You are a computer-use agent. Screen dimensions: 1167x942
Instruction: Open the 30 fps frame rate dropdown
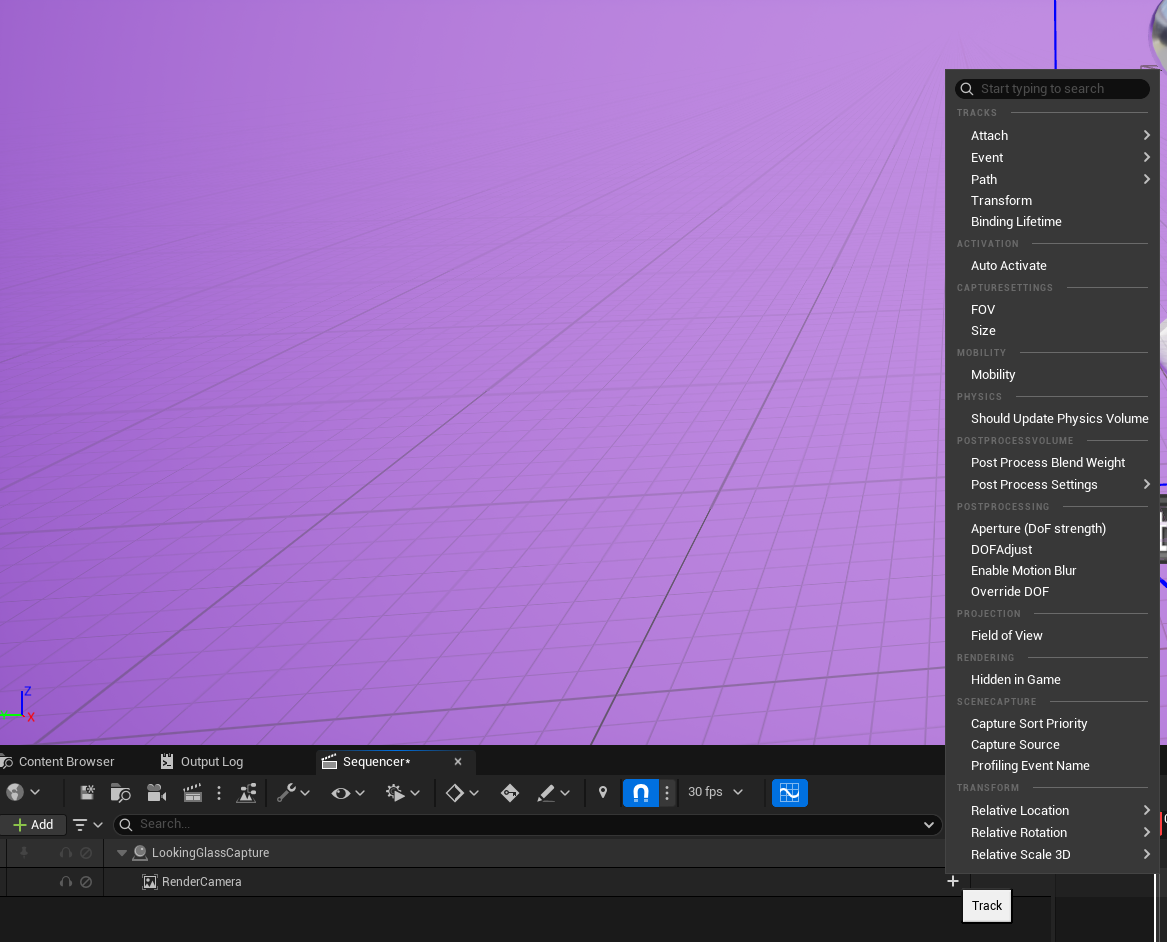[716, 792]
